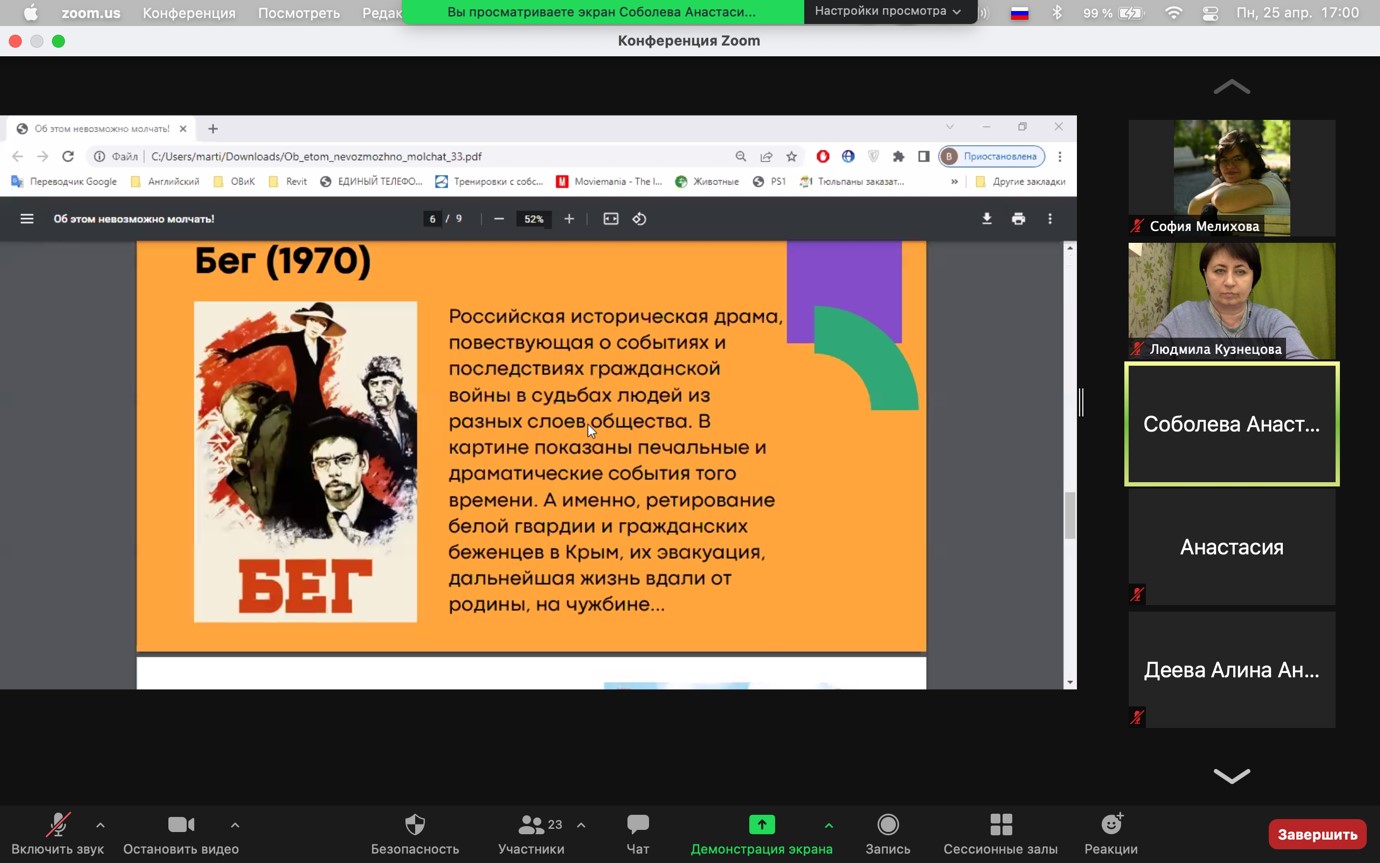Screen dimensions: 1380x863
Task: Open the Участники participants panel
Action: (531, 834)
